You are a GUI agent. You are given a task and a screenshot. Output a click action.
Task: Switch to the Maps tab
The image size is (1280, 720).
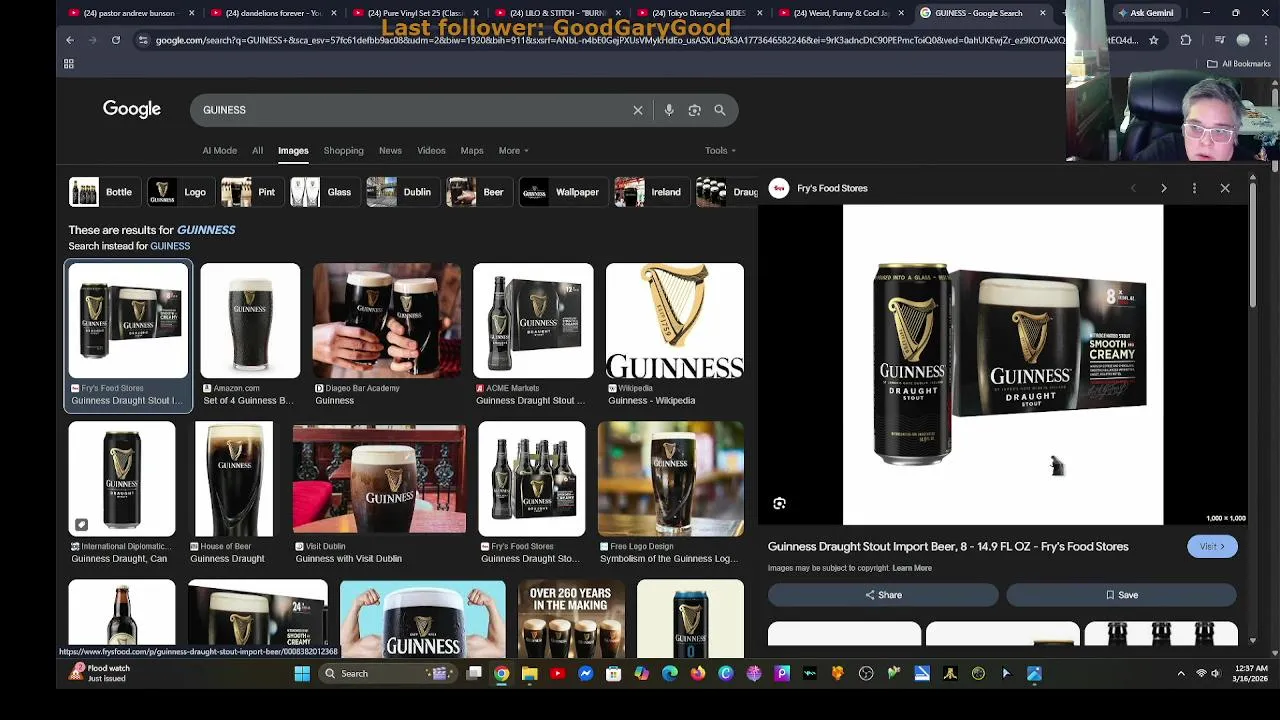[472, 151]
